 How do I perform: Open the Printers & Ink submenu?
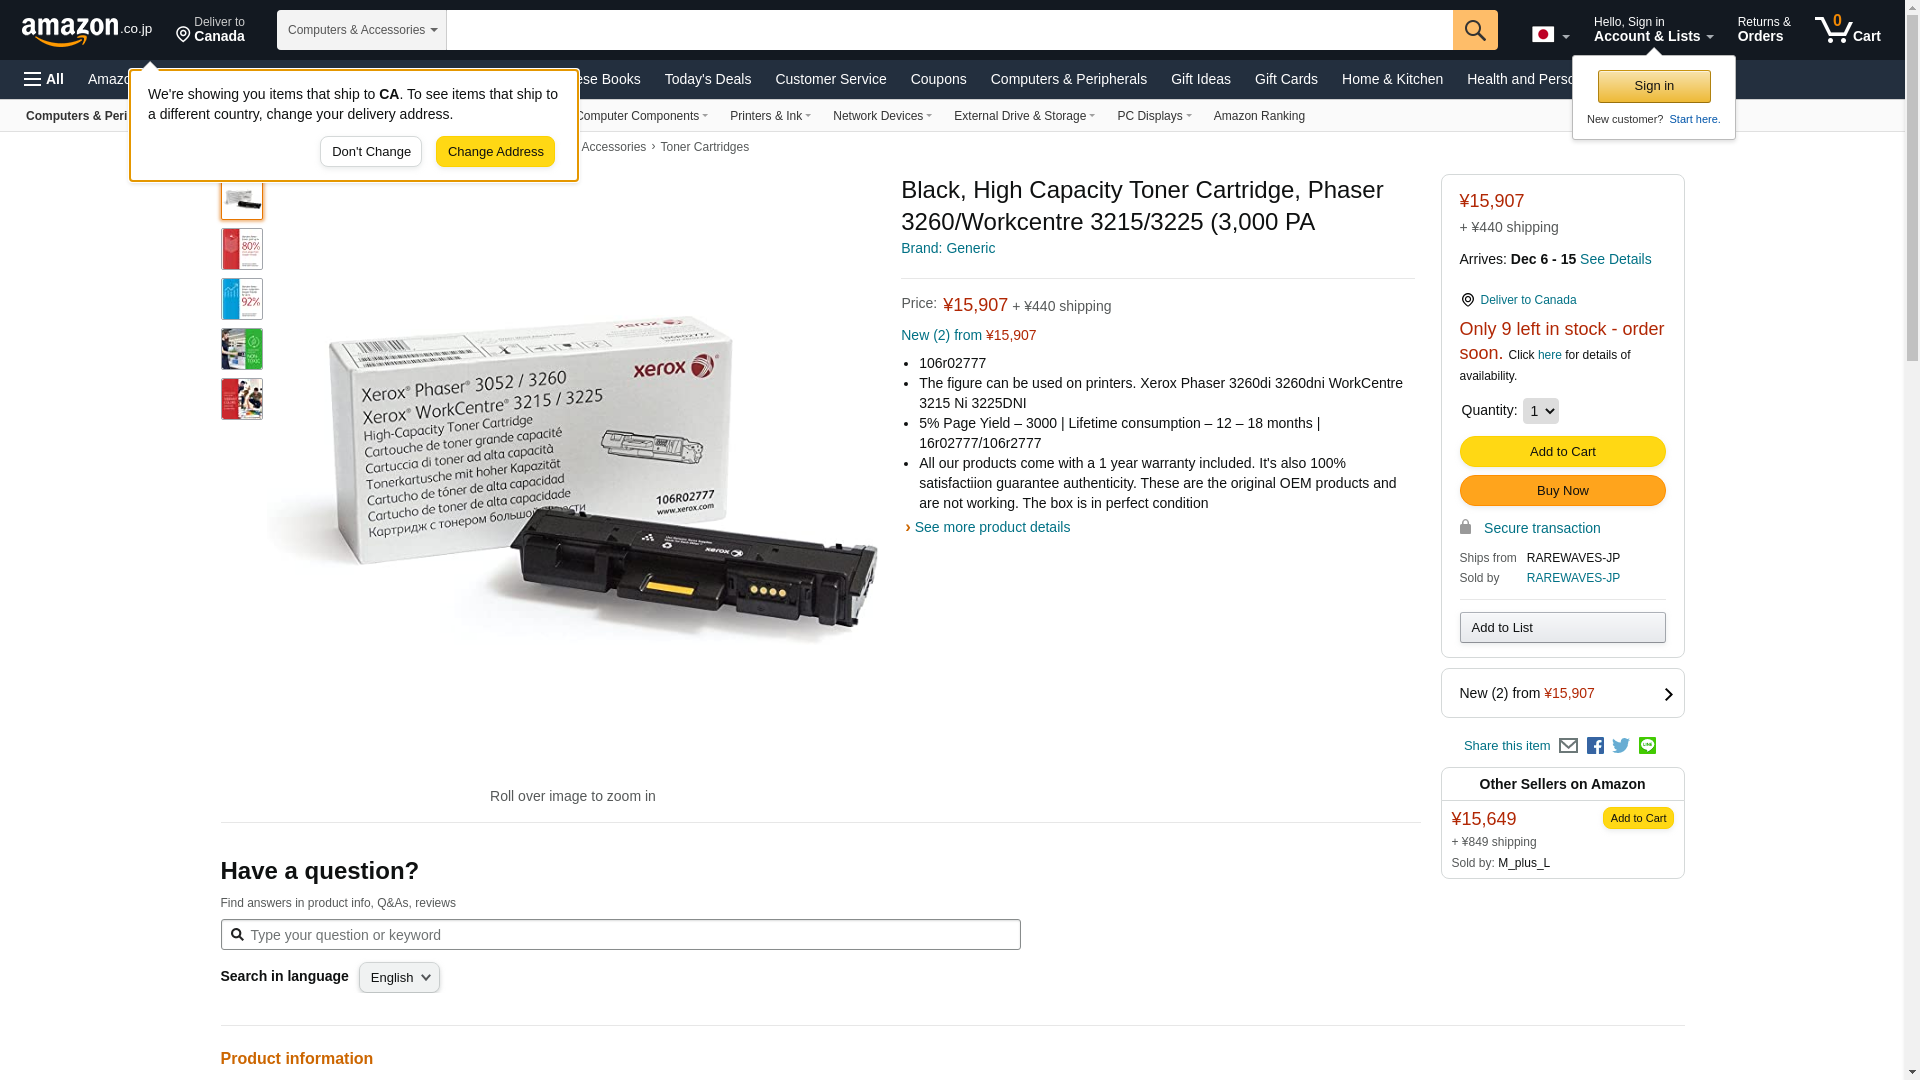(x=770, y=116)
